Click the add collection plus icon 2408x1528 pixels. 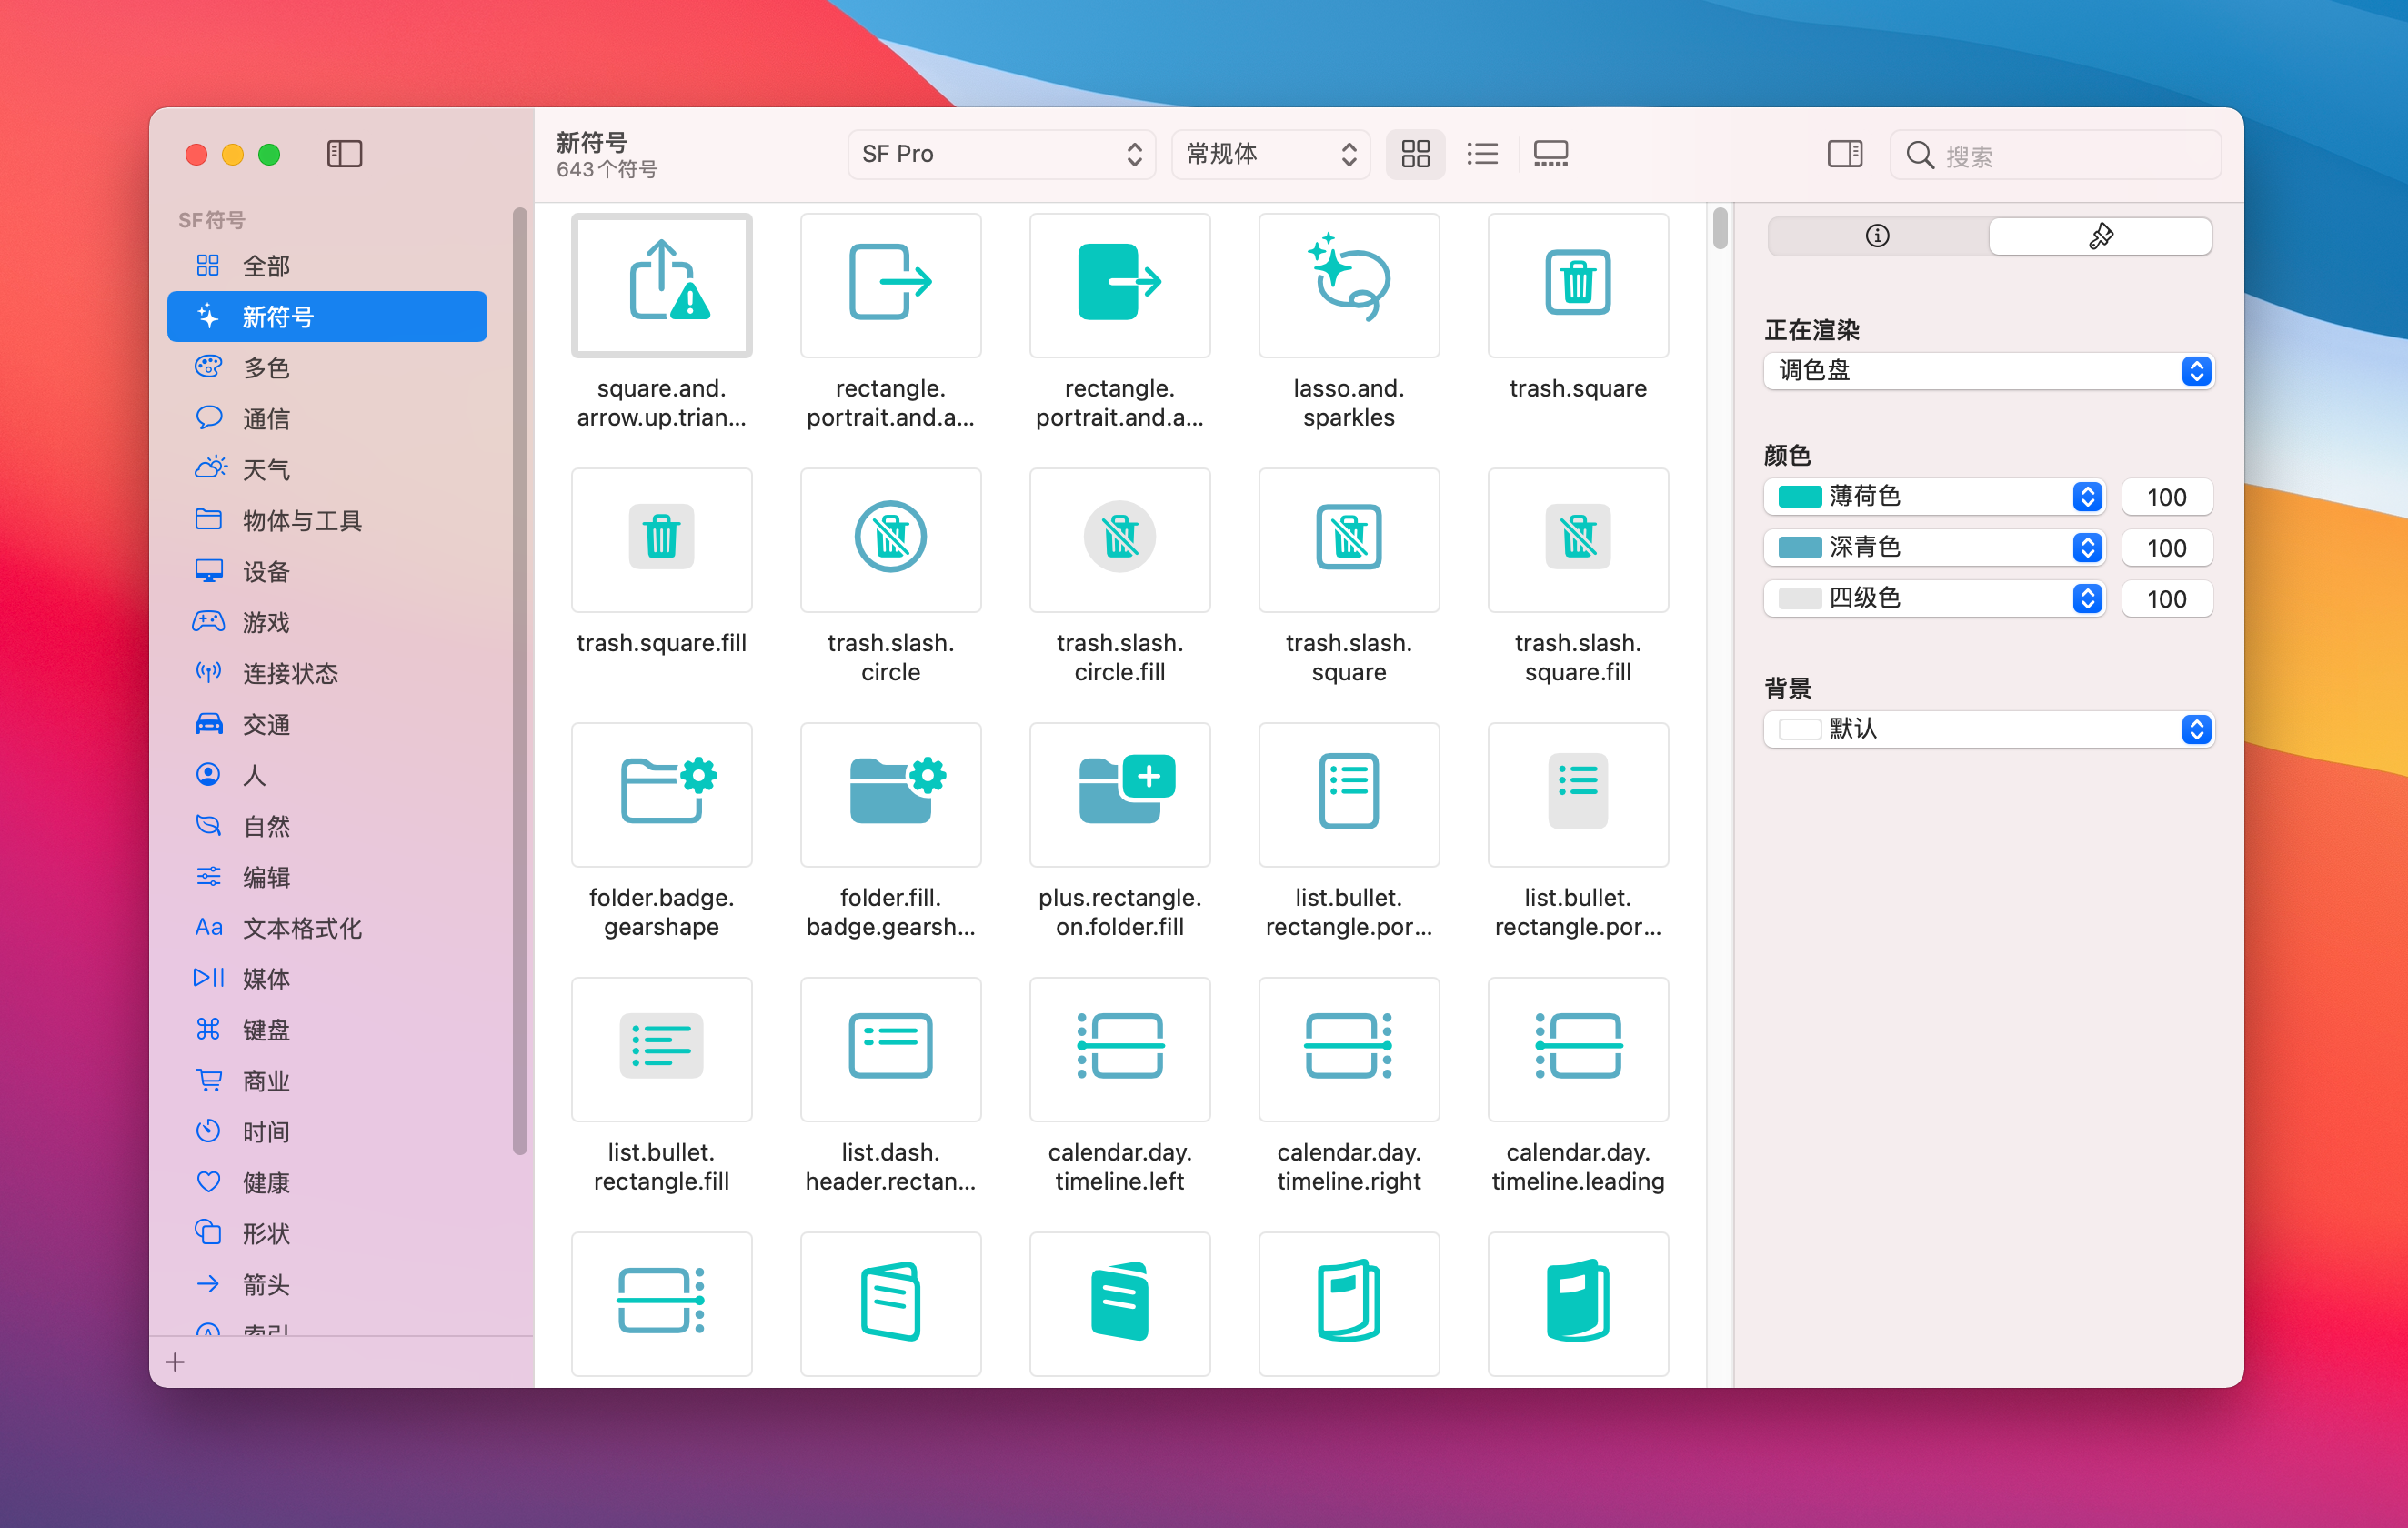coord(175,1362)
